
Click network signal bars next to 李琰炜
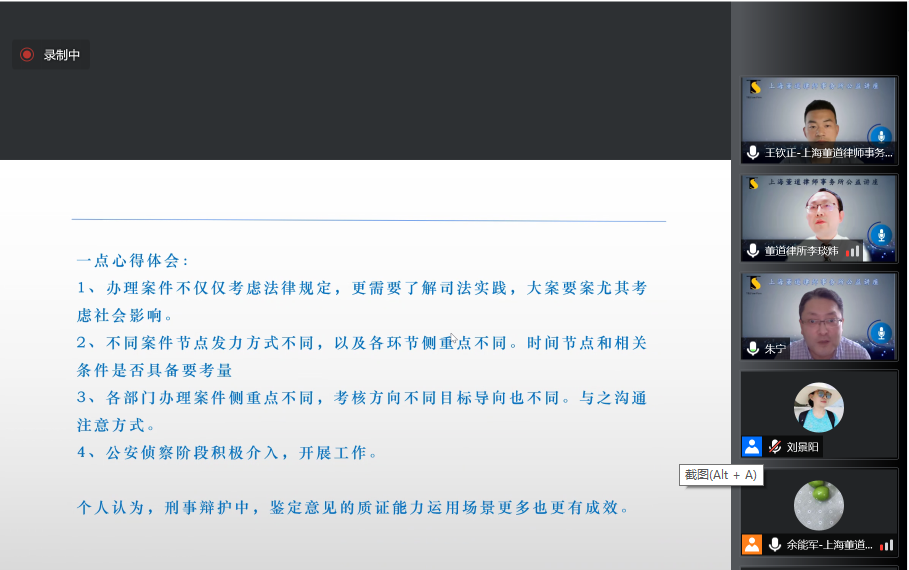[x=852, y=251]
